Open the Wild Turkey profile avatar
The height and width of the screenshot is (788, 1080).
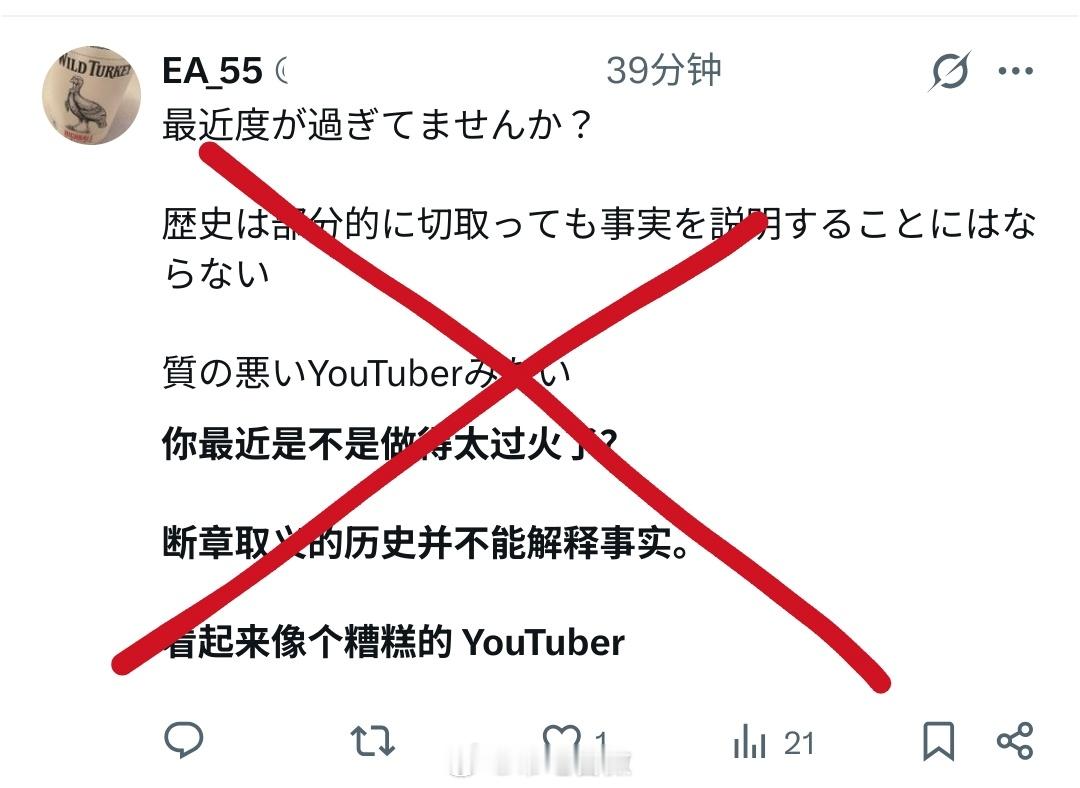pyautogui.click(x=92, y=95)
